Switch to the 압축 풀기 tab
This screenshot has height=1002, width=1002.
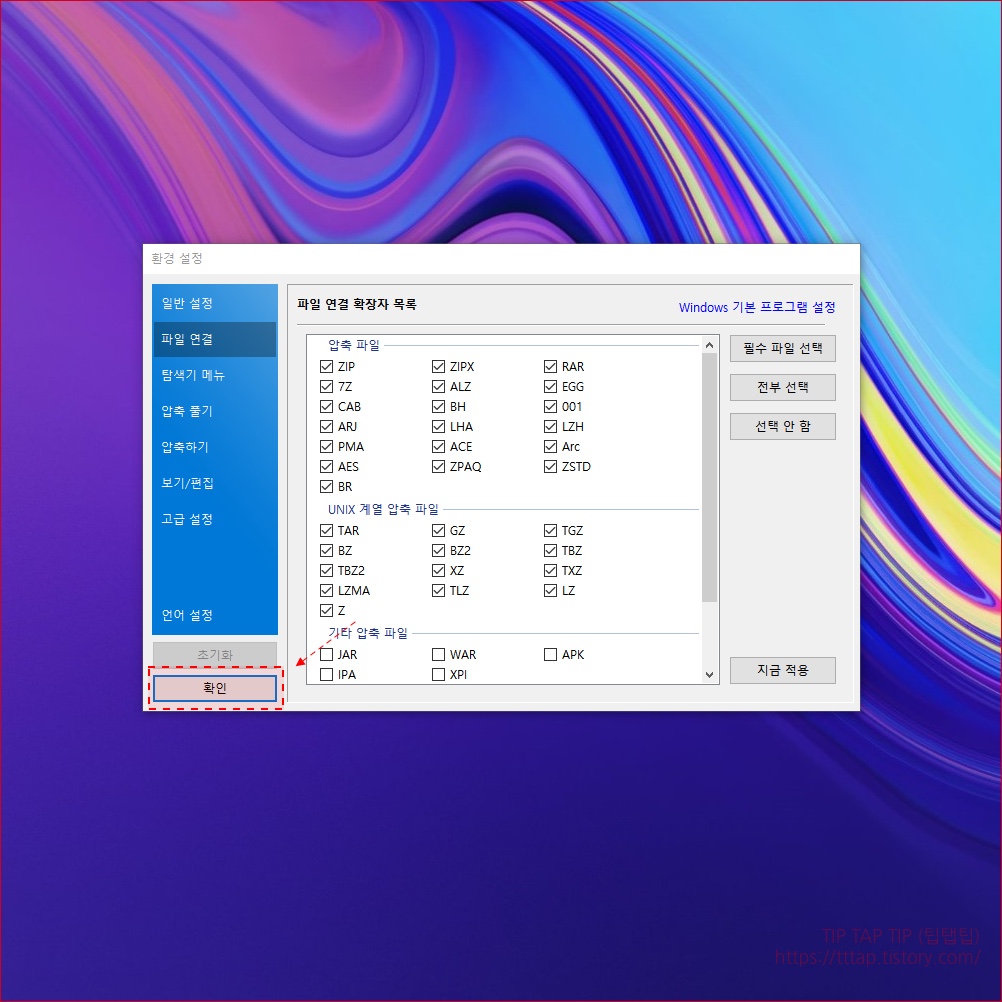coord(215,411)
